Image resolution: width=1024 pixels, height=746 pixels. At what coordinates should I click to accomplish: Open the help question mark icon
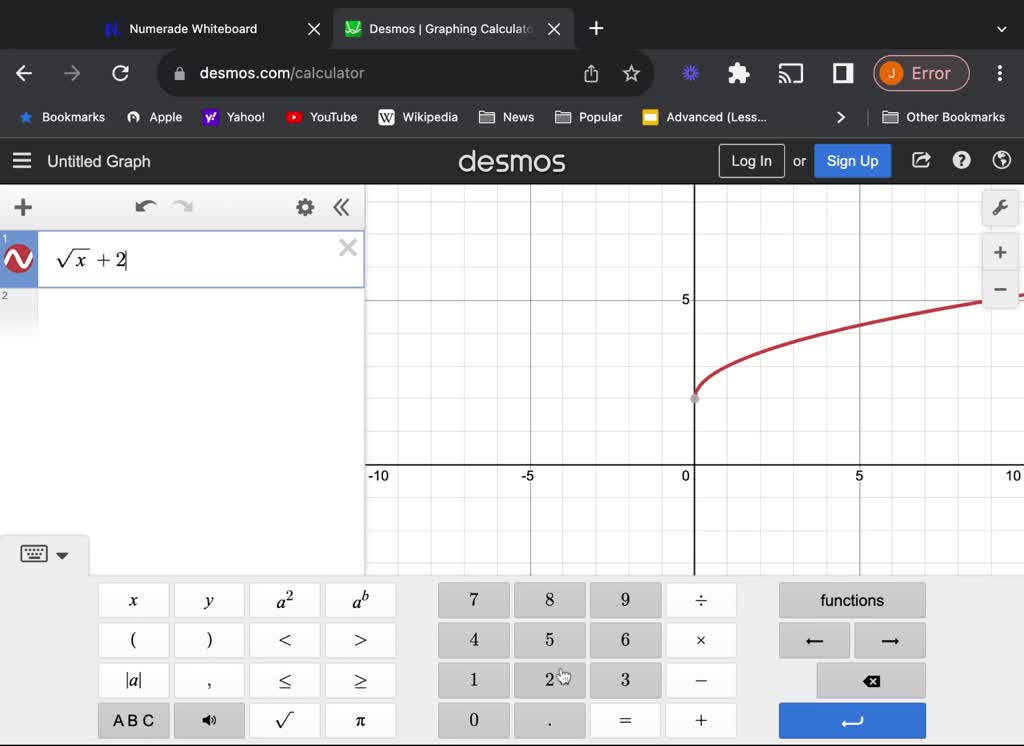click(961, 160)
